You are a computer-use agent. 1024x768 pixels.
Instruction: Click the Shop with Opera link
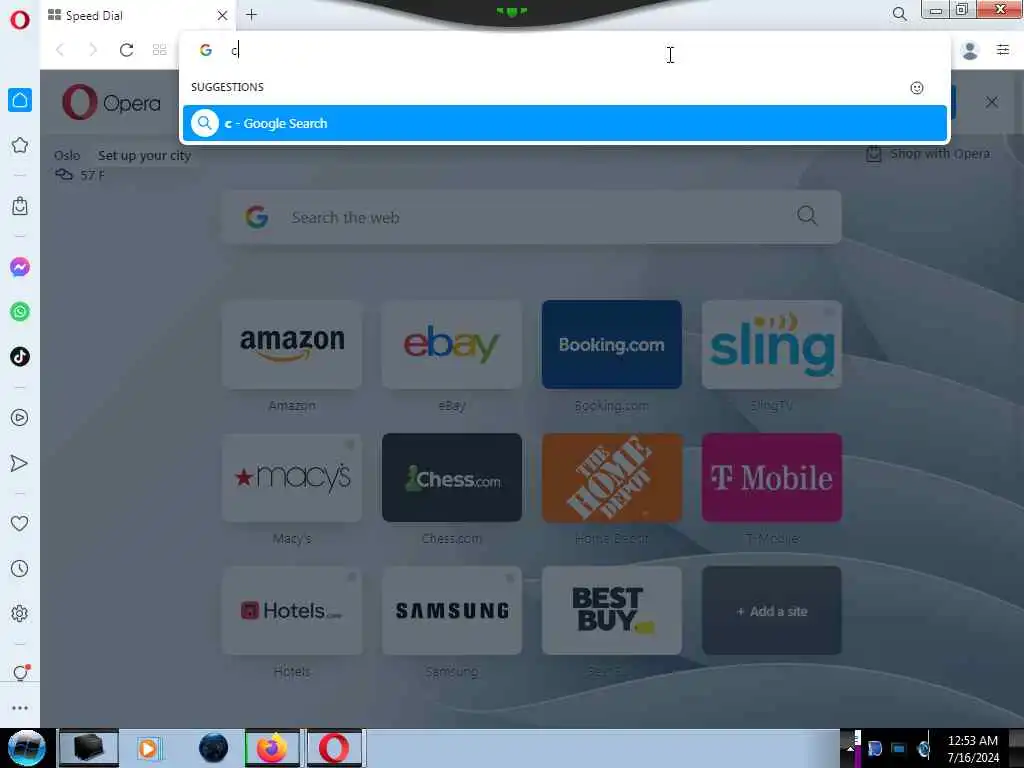[928, 154]
